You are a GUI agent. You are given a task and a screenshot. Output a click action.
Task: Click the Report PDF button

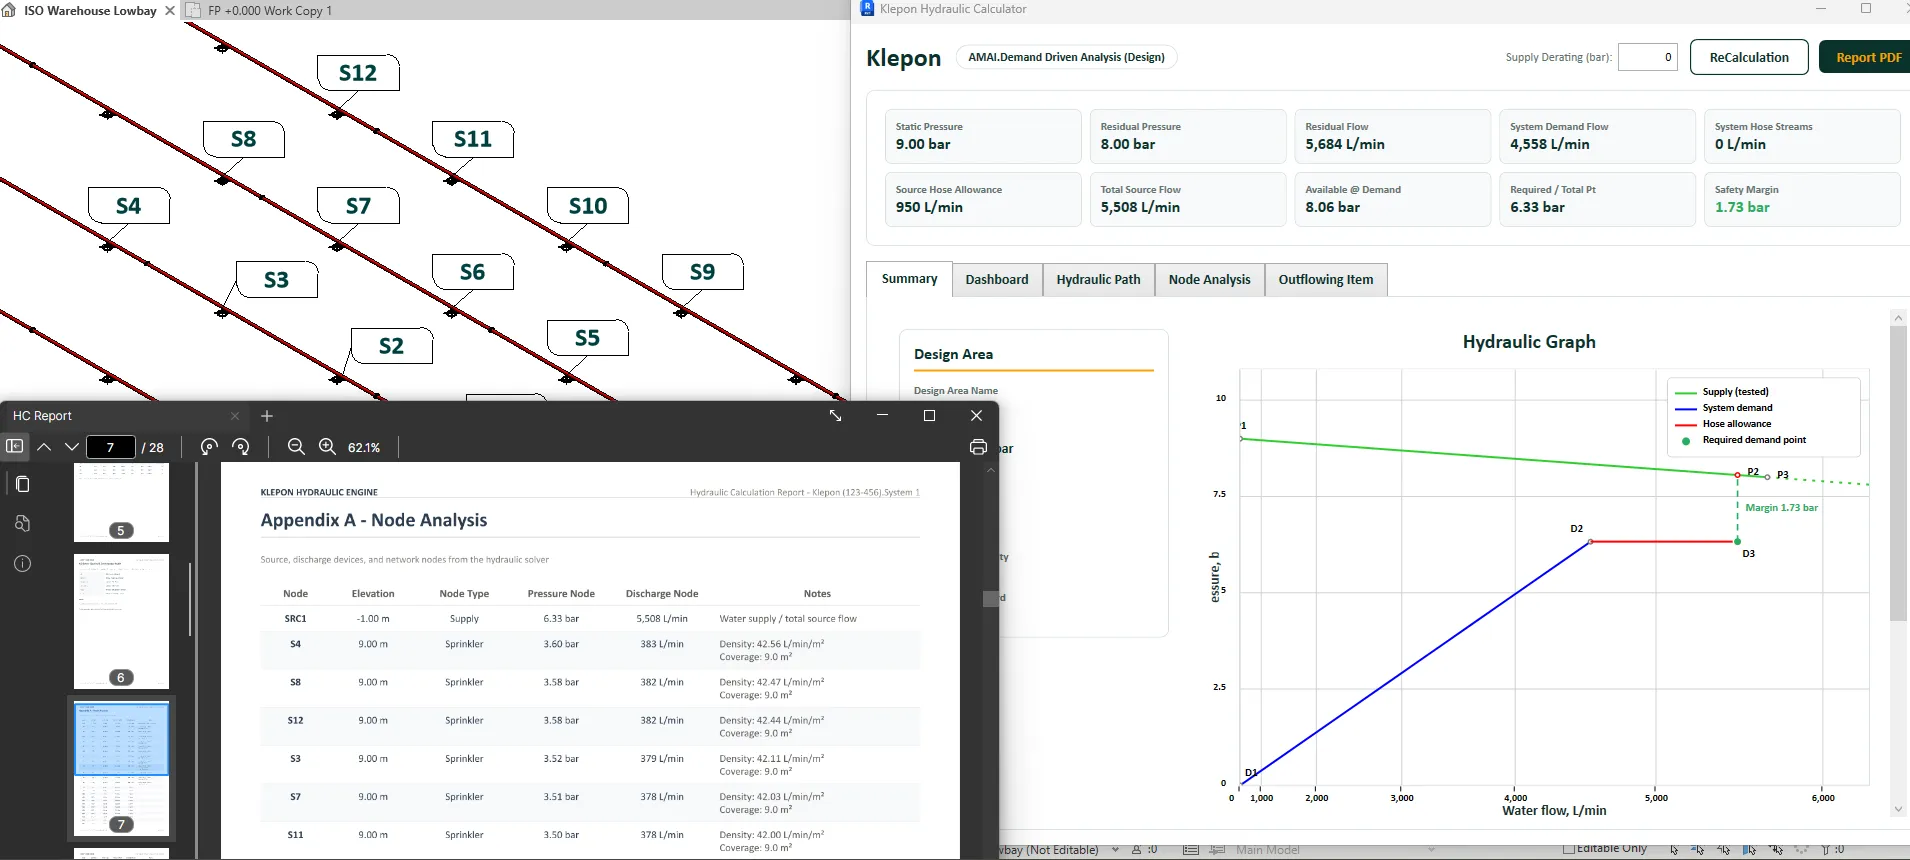(1867, 57)
